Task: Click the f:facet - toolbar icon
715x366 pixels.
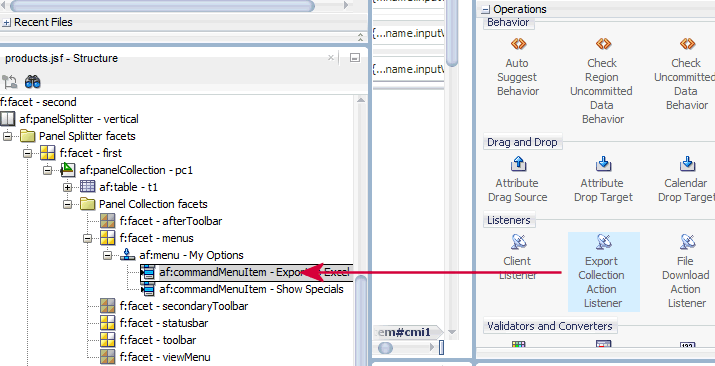Action: 108,340
